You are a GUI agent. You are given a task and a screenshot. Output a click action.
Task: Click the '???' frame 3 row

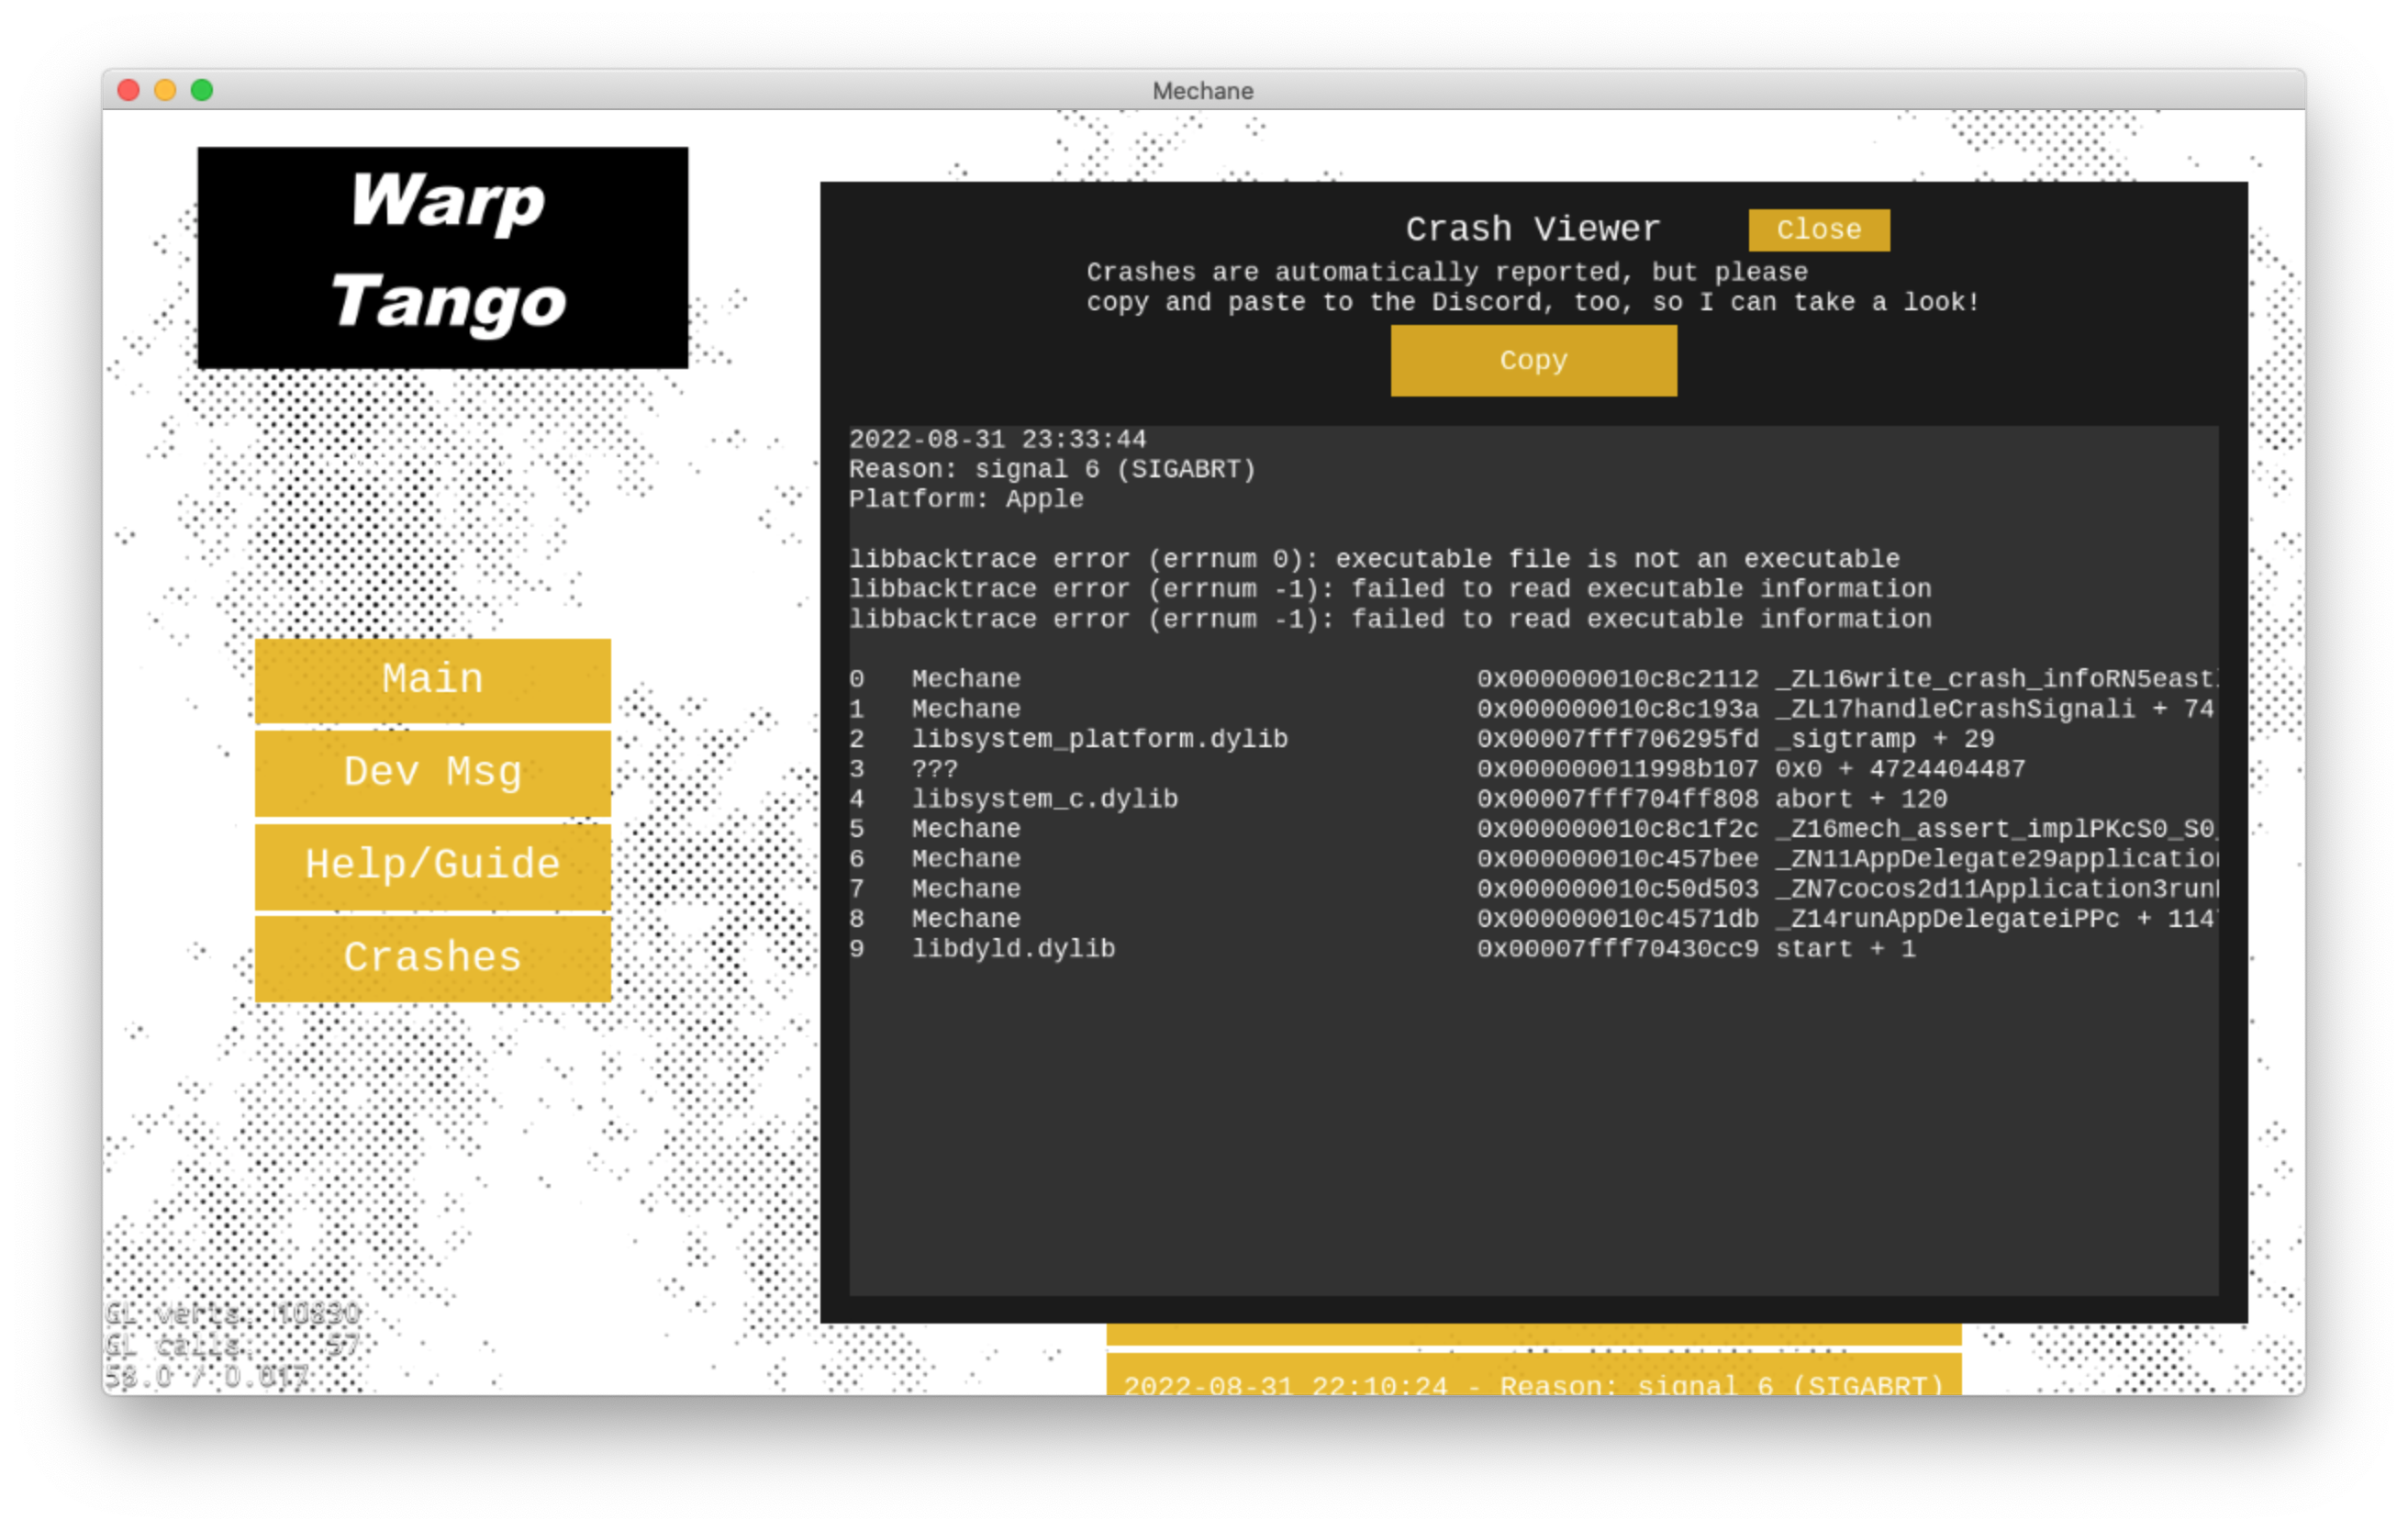point(1437,769)
